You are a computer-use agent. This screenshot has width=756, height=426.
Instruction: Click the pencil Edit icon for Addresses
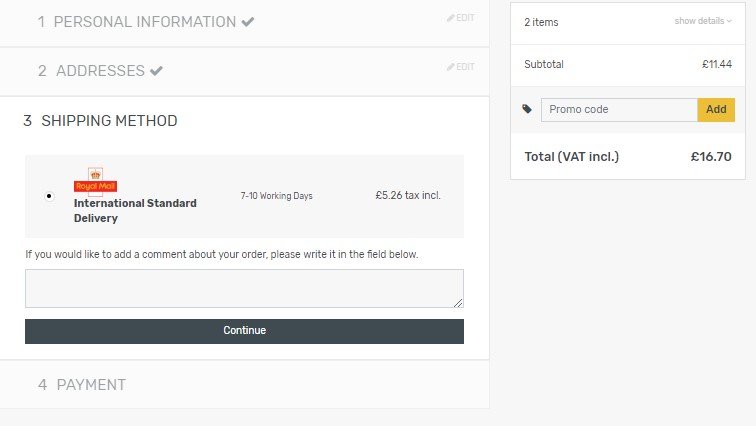click(451, 67)
